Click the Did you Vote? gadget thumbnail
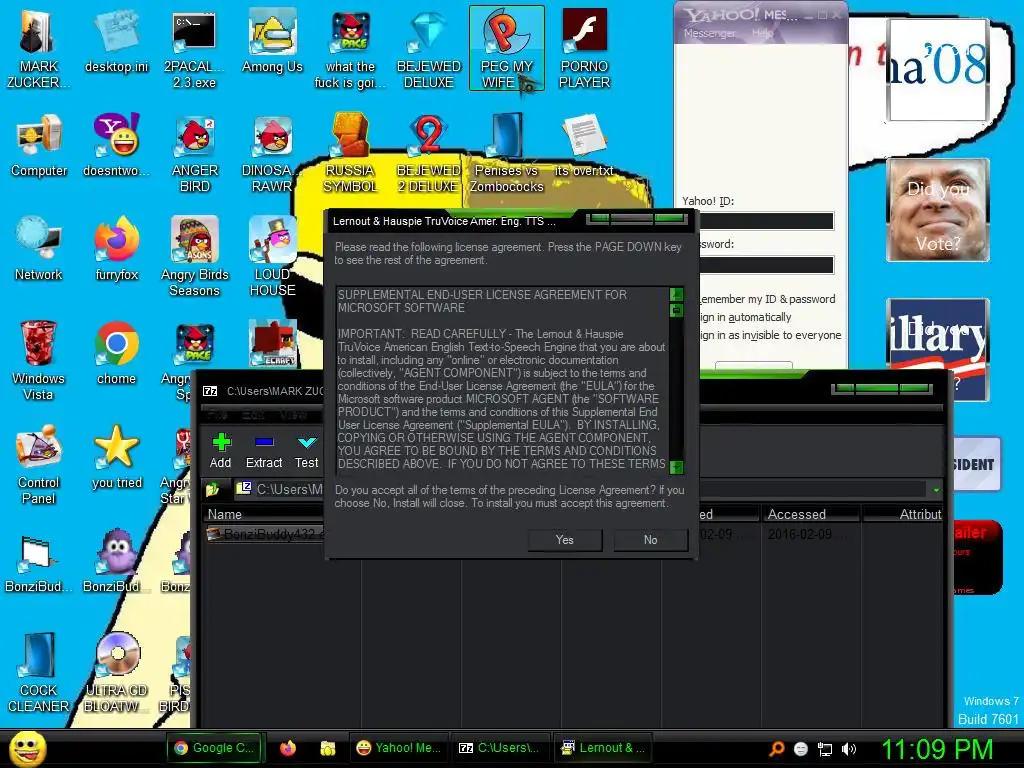 (938, 210)
